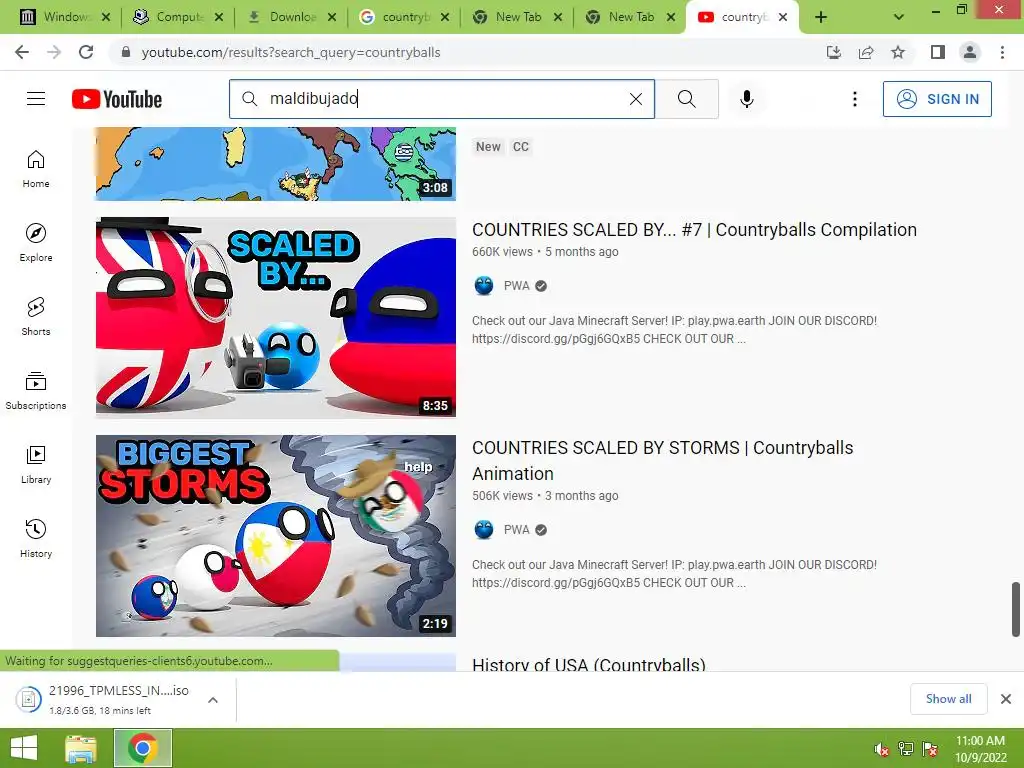Reload the page
This screenshot has height=768, width=1024.
pyautogui.click(x=86, y=52)
